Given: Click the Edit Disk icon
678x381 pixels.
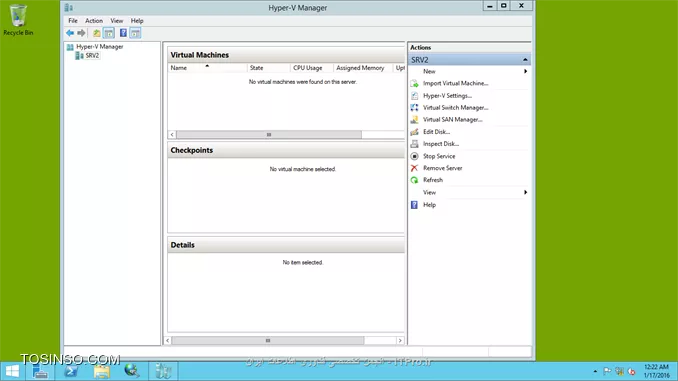Looking at the screenshot, I should 414,132.
